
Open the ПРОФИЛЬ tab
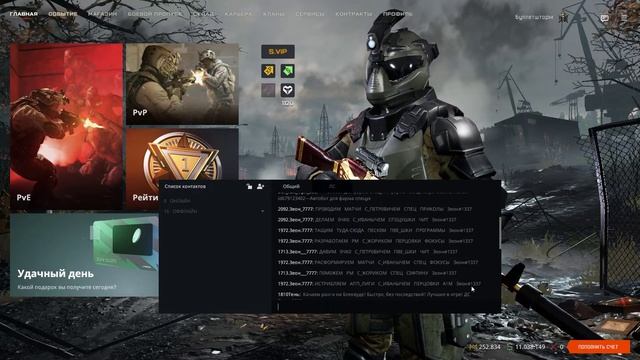point(398,14)
